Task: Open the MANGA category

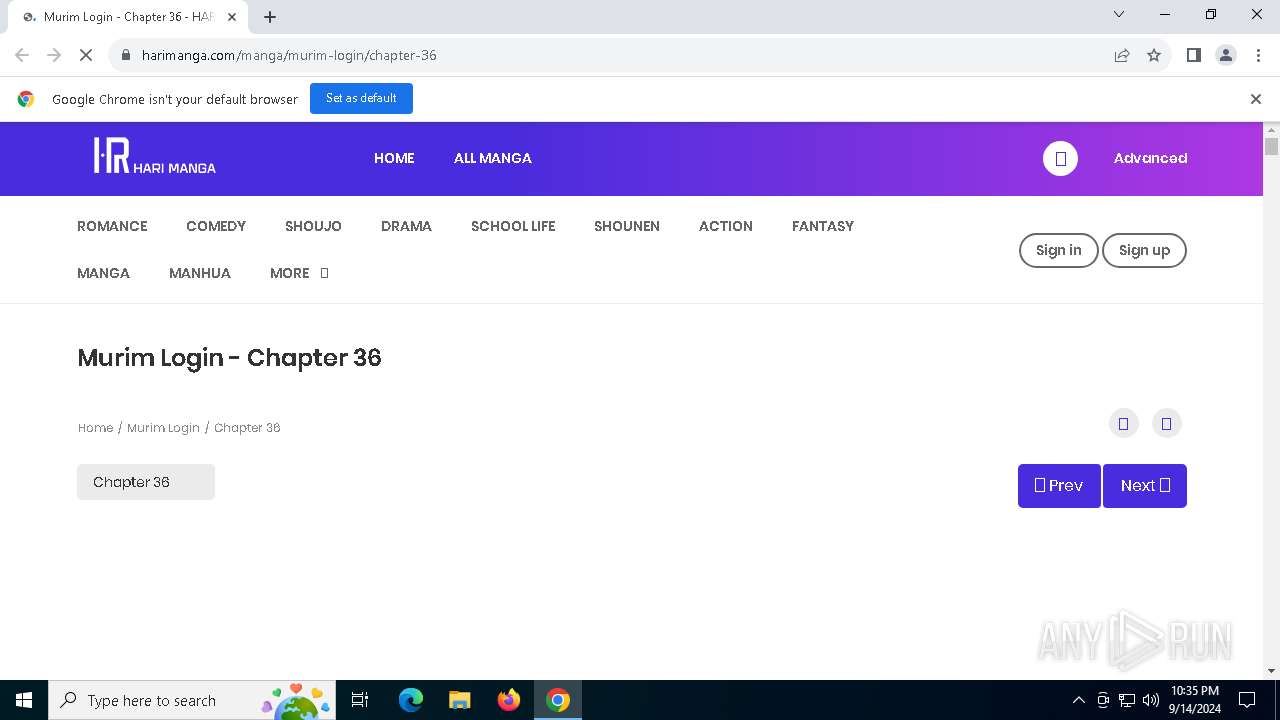Action: 104,273
